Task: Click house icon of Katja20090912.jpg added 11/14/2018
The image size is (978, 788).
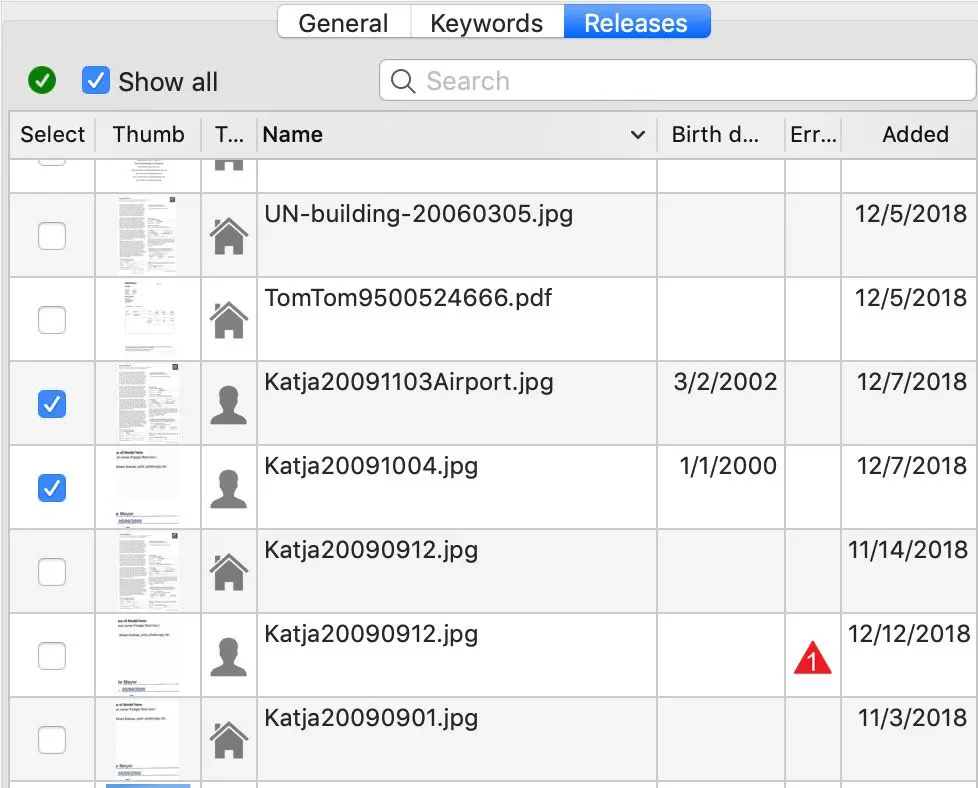Action: (229, 572)
